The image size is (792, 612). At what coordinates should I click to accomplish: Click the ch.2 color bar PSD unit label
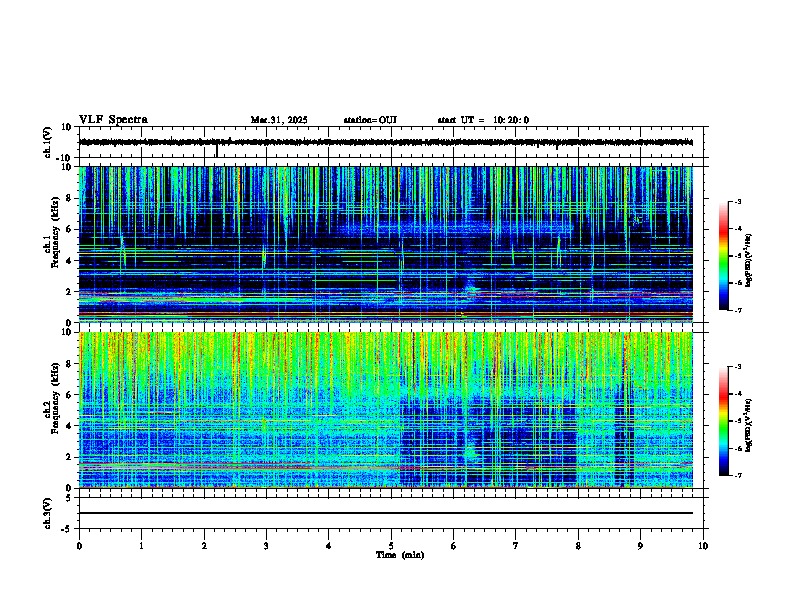[x=749, y=426]
